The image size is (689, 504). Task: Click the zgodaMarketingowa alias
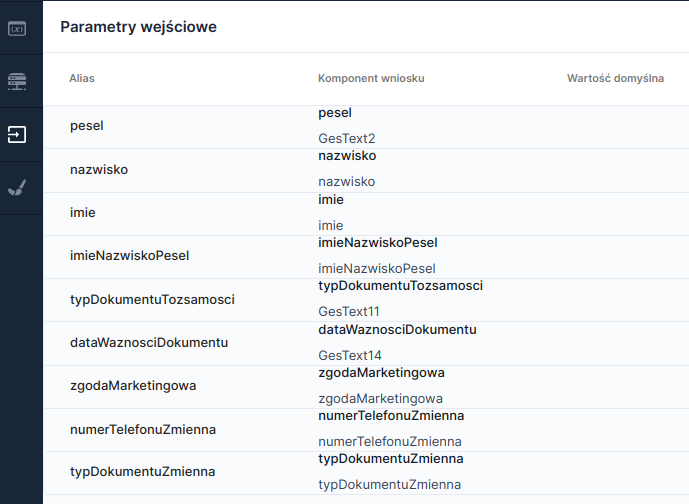(133, 386)
